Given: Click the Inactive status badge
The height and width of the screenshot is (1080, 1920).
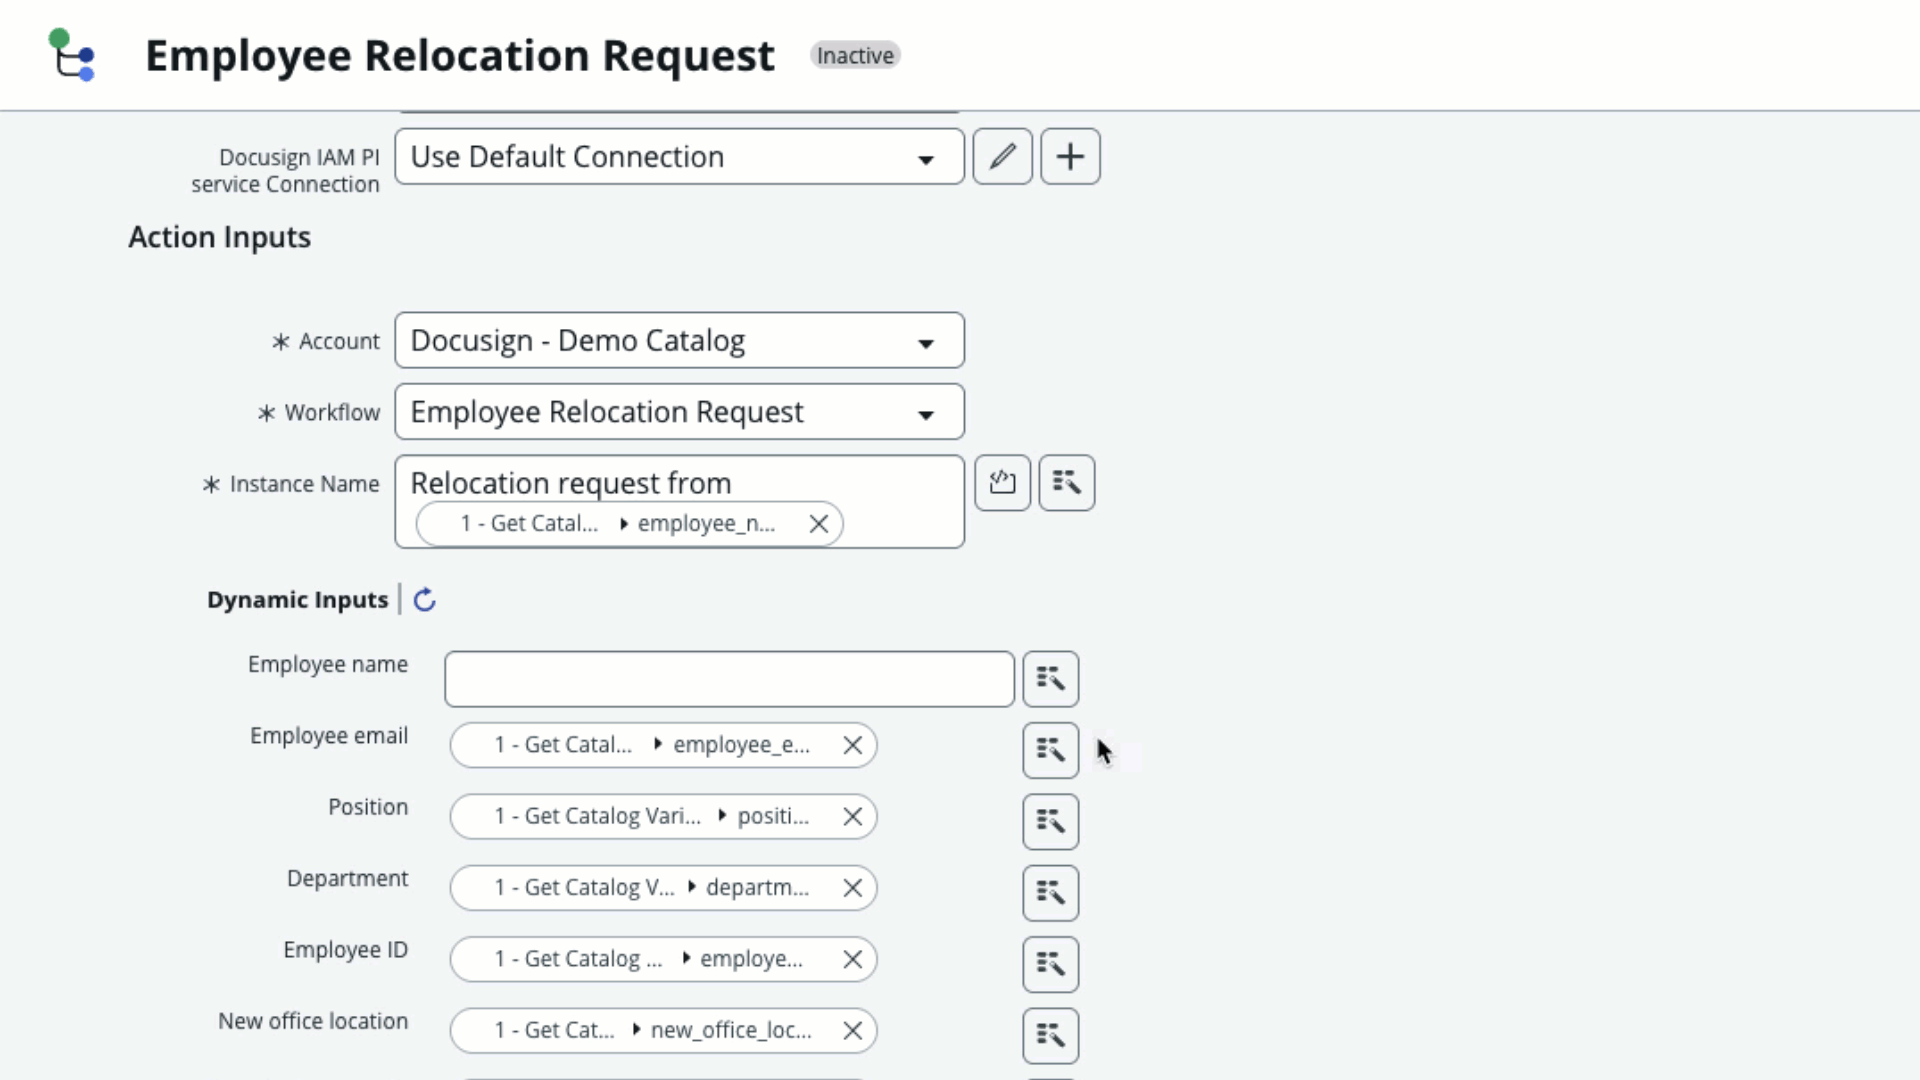Looking at the screenshot, I should [x=855, y=55].
